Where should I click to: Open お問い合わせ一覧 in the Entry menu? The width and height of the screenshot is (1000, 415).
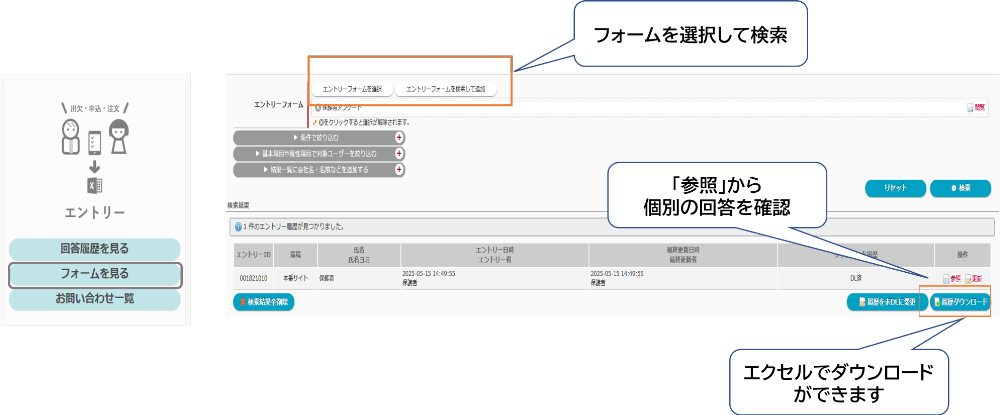point(95,298)
